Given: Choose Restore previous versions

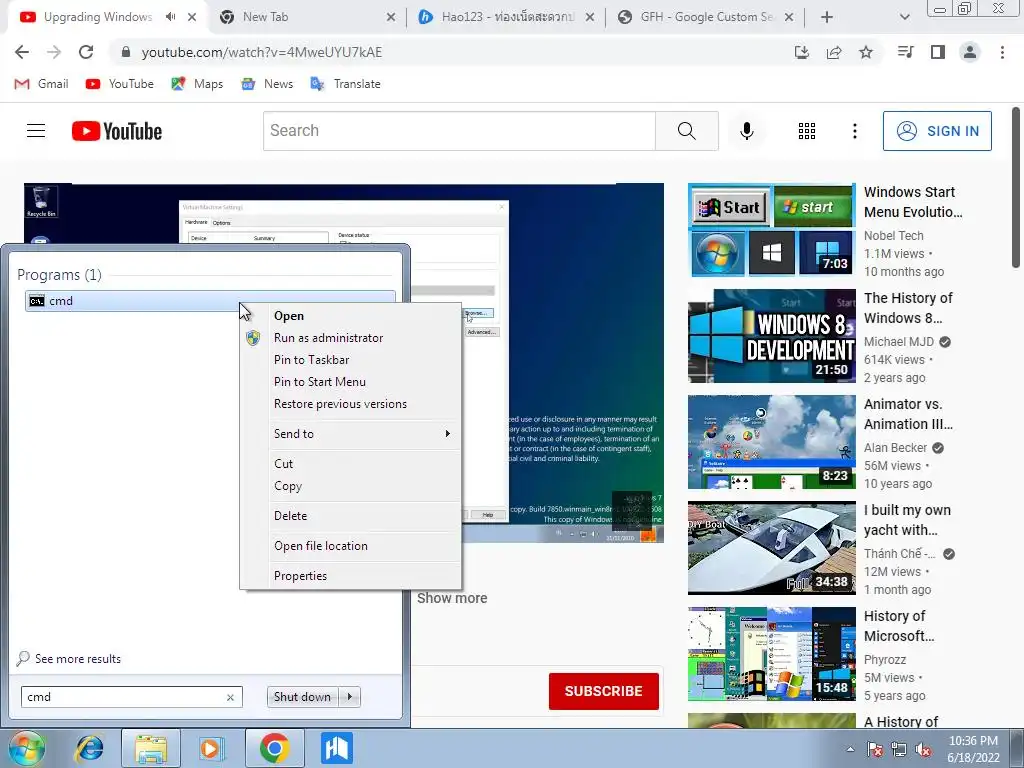Looking at the screenshot, I should [x=351, y=404].
